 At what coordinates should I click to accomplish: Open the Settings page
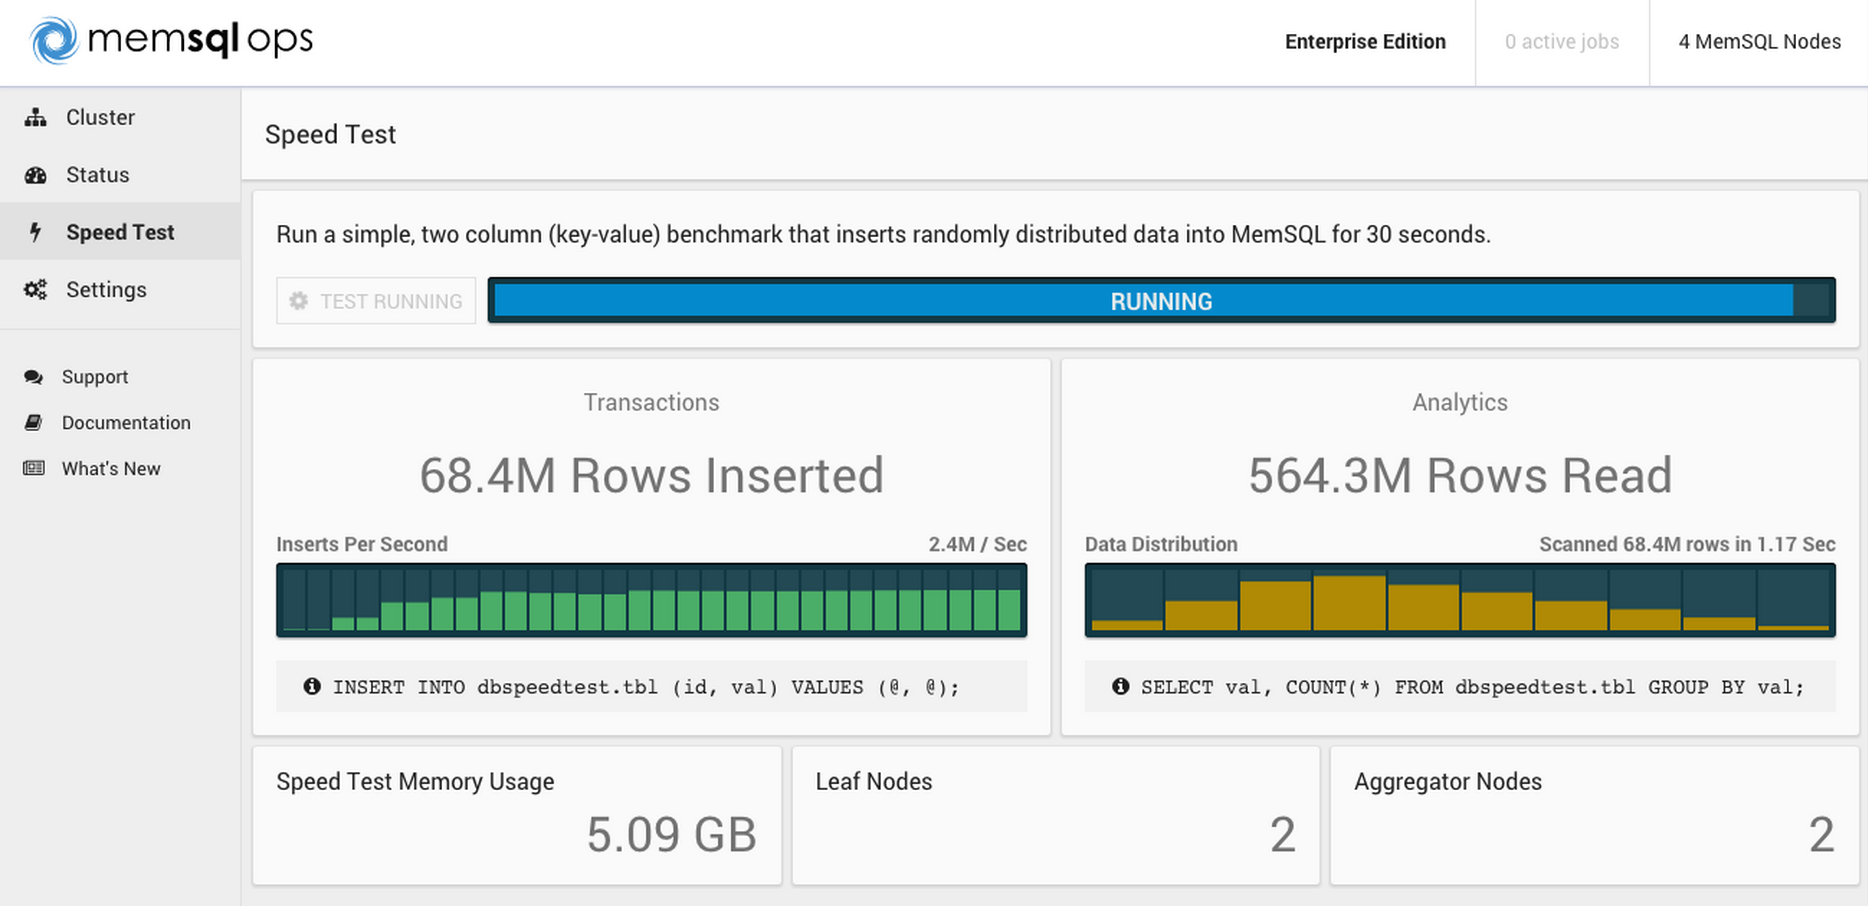pos(120,290)
